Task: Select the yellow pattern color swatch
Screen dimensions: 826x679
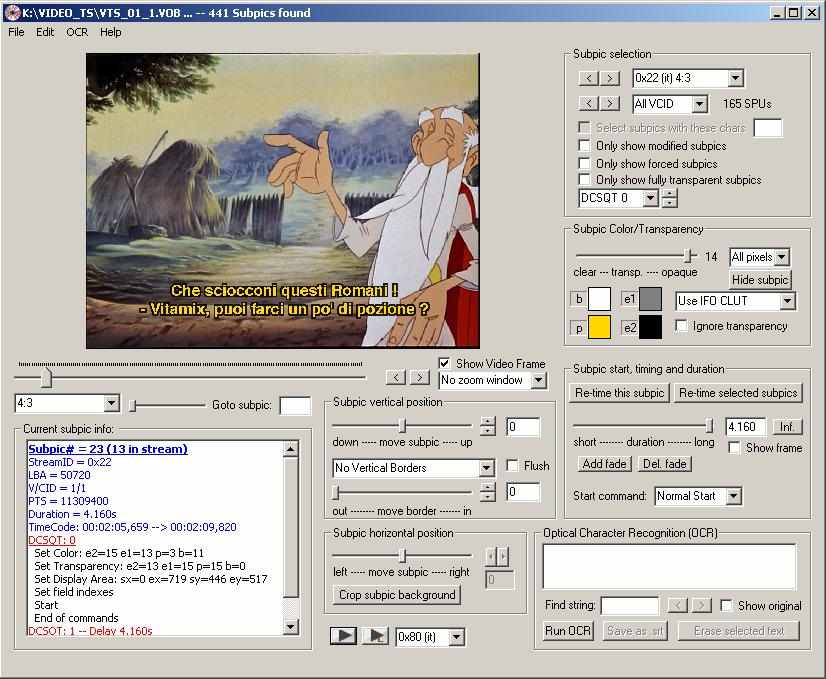Action: pyautogui.click(x=599, y=326)
